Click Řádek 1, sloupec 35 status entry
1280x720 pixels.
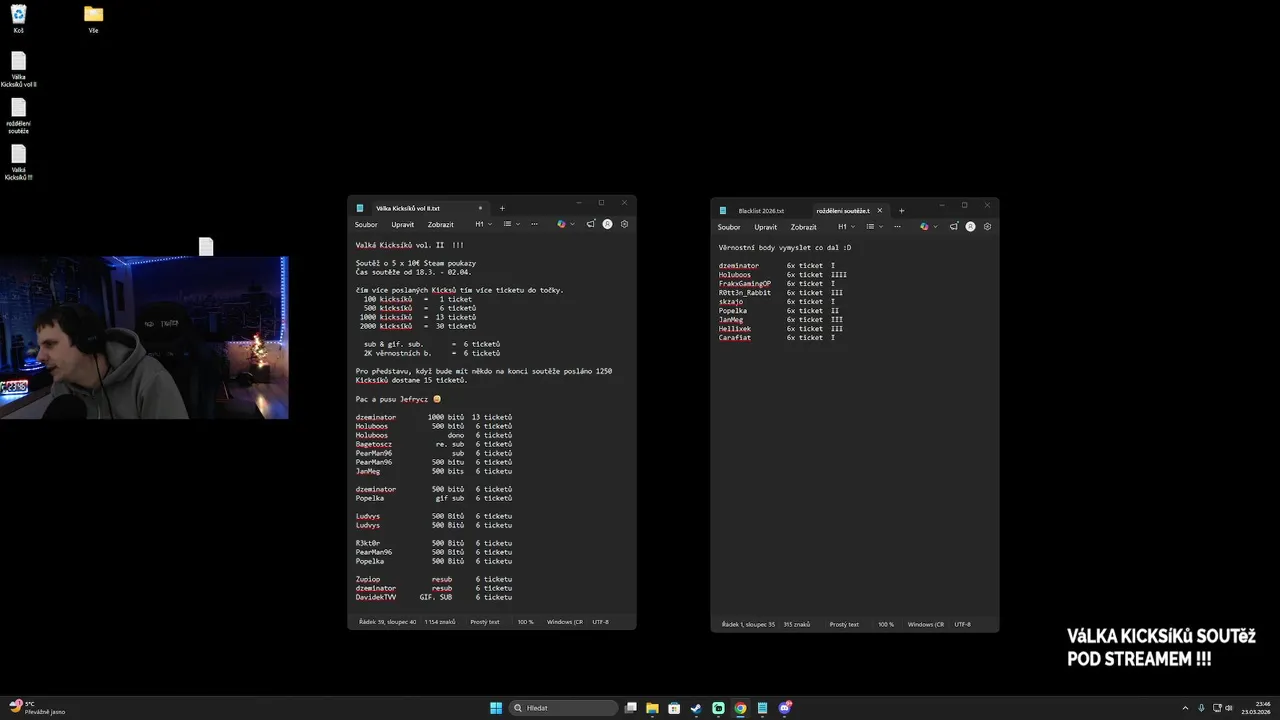pos(748,624)
